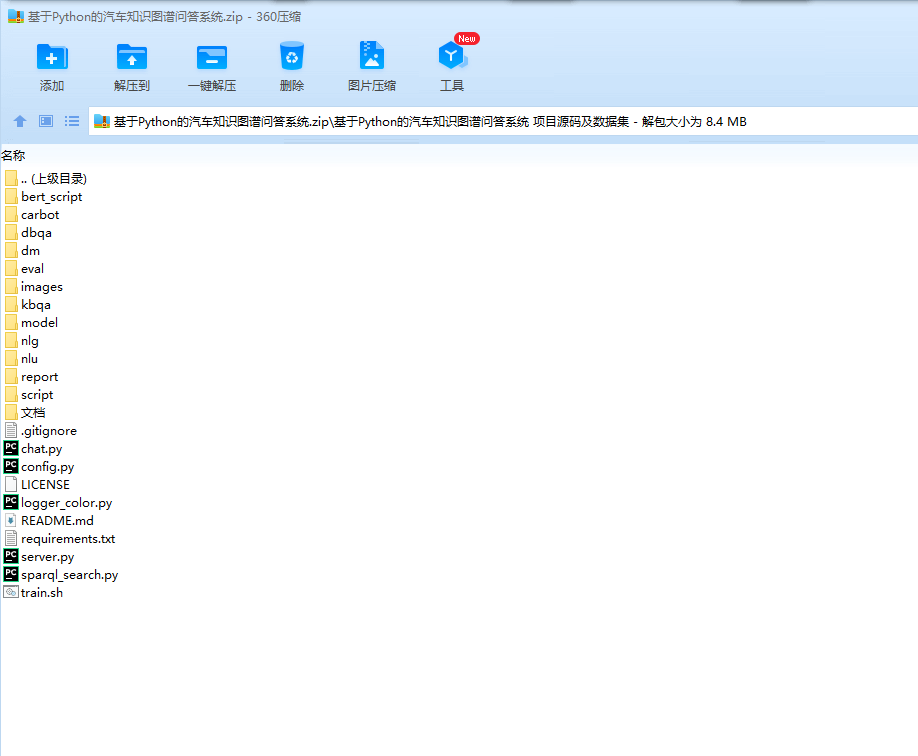The height and width of the screenshot is (756, 918).
Task: Click the archive icon in the title bar
Action: pyautogui.click(x=16, y=16)
